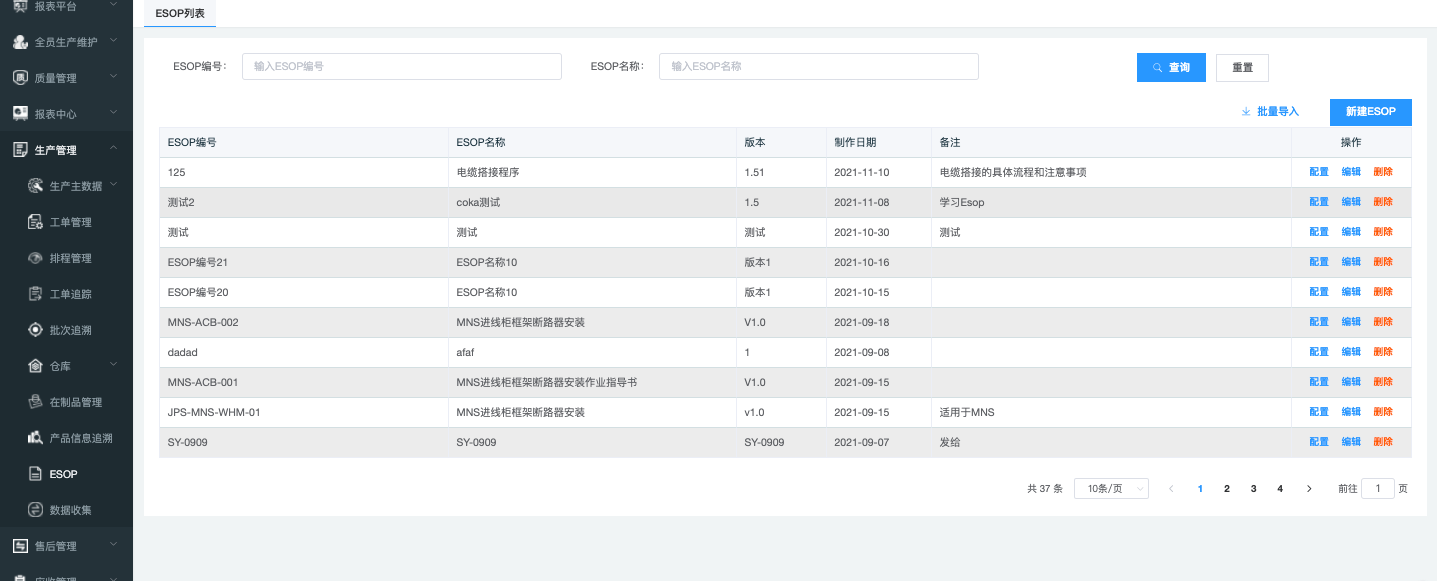1437x581 pixels.
Task: Click the 排程管理 eye icon
Action: [x=35, y=258]
